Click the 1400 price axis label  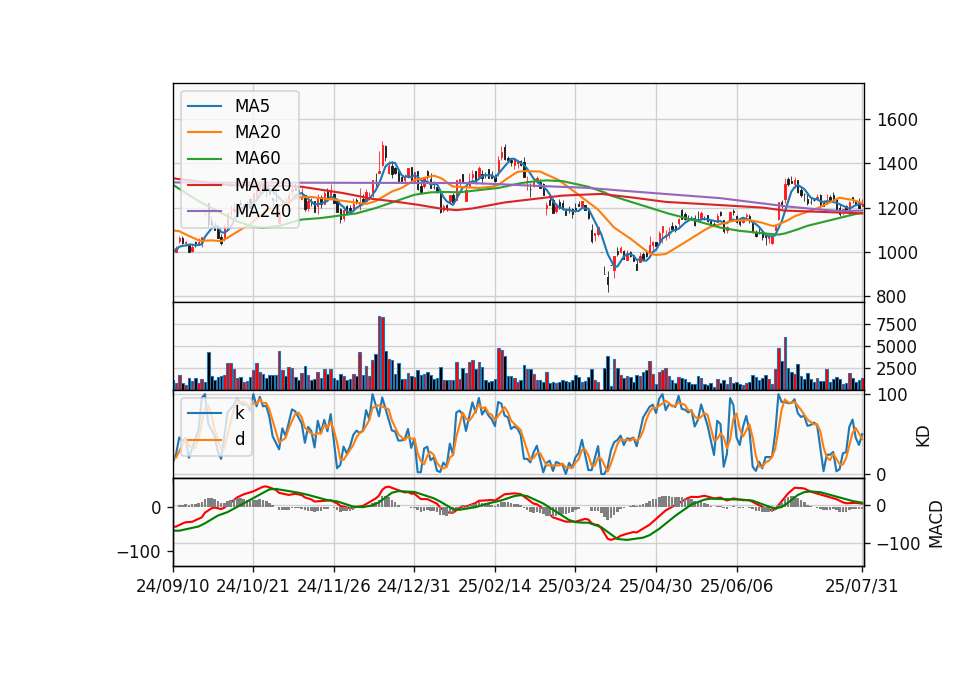(x=897, y=164)
